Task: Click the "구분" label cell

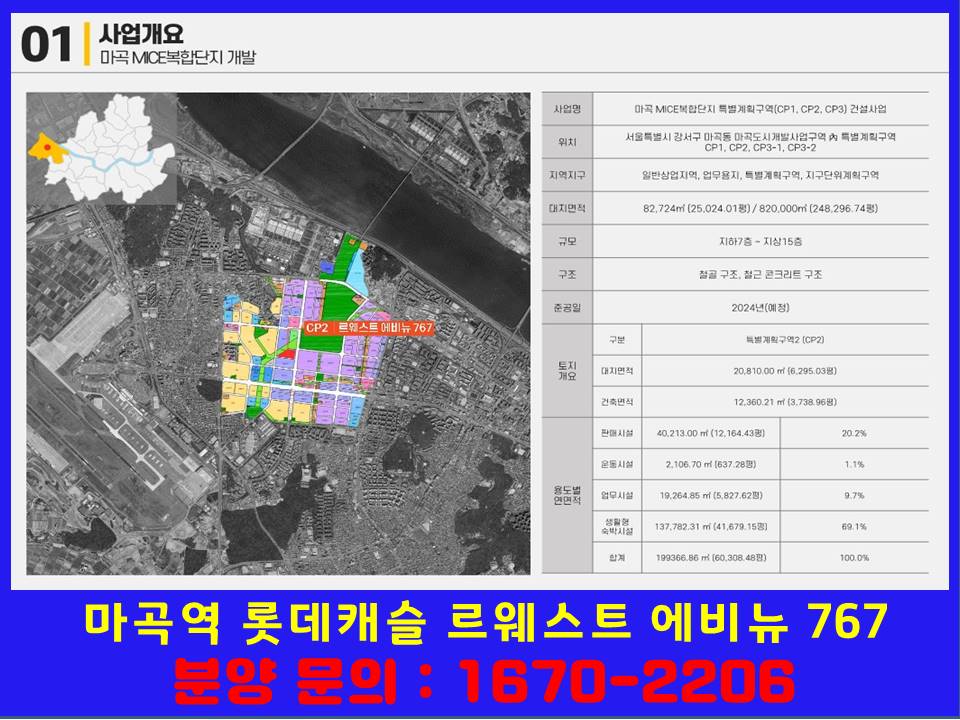Action: (x=617, y=340)
